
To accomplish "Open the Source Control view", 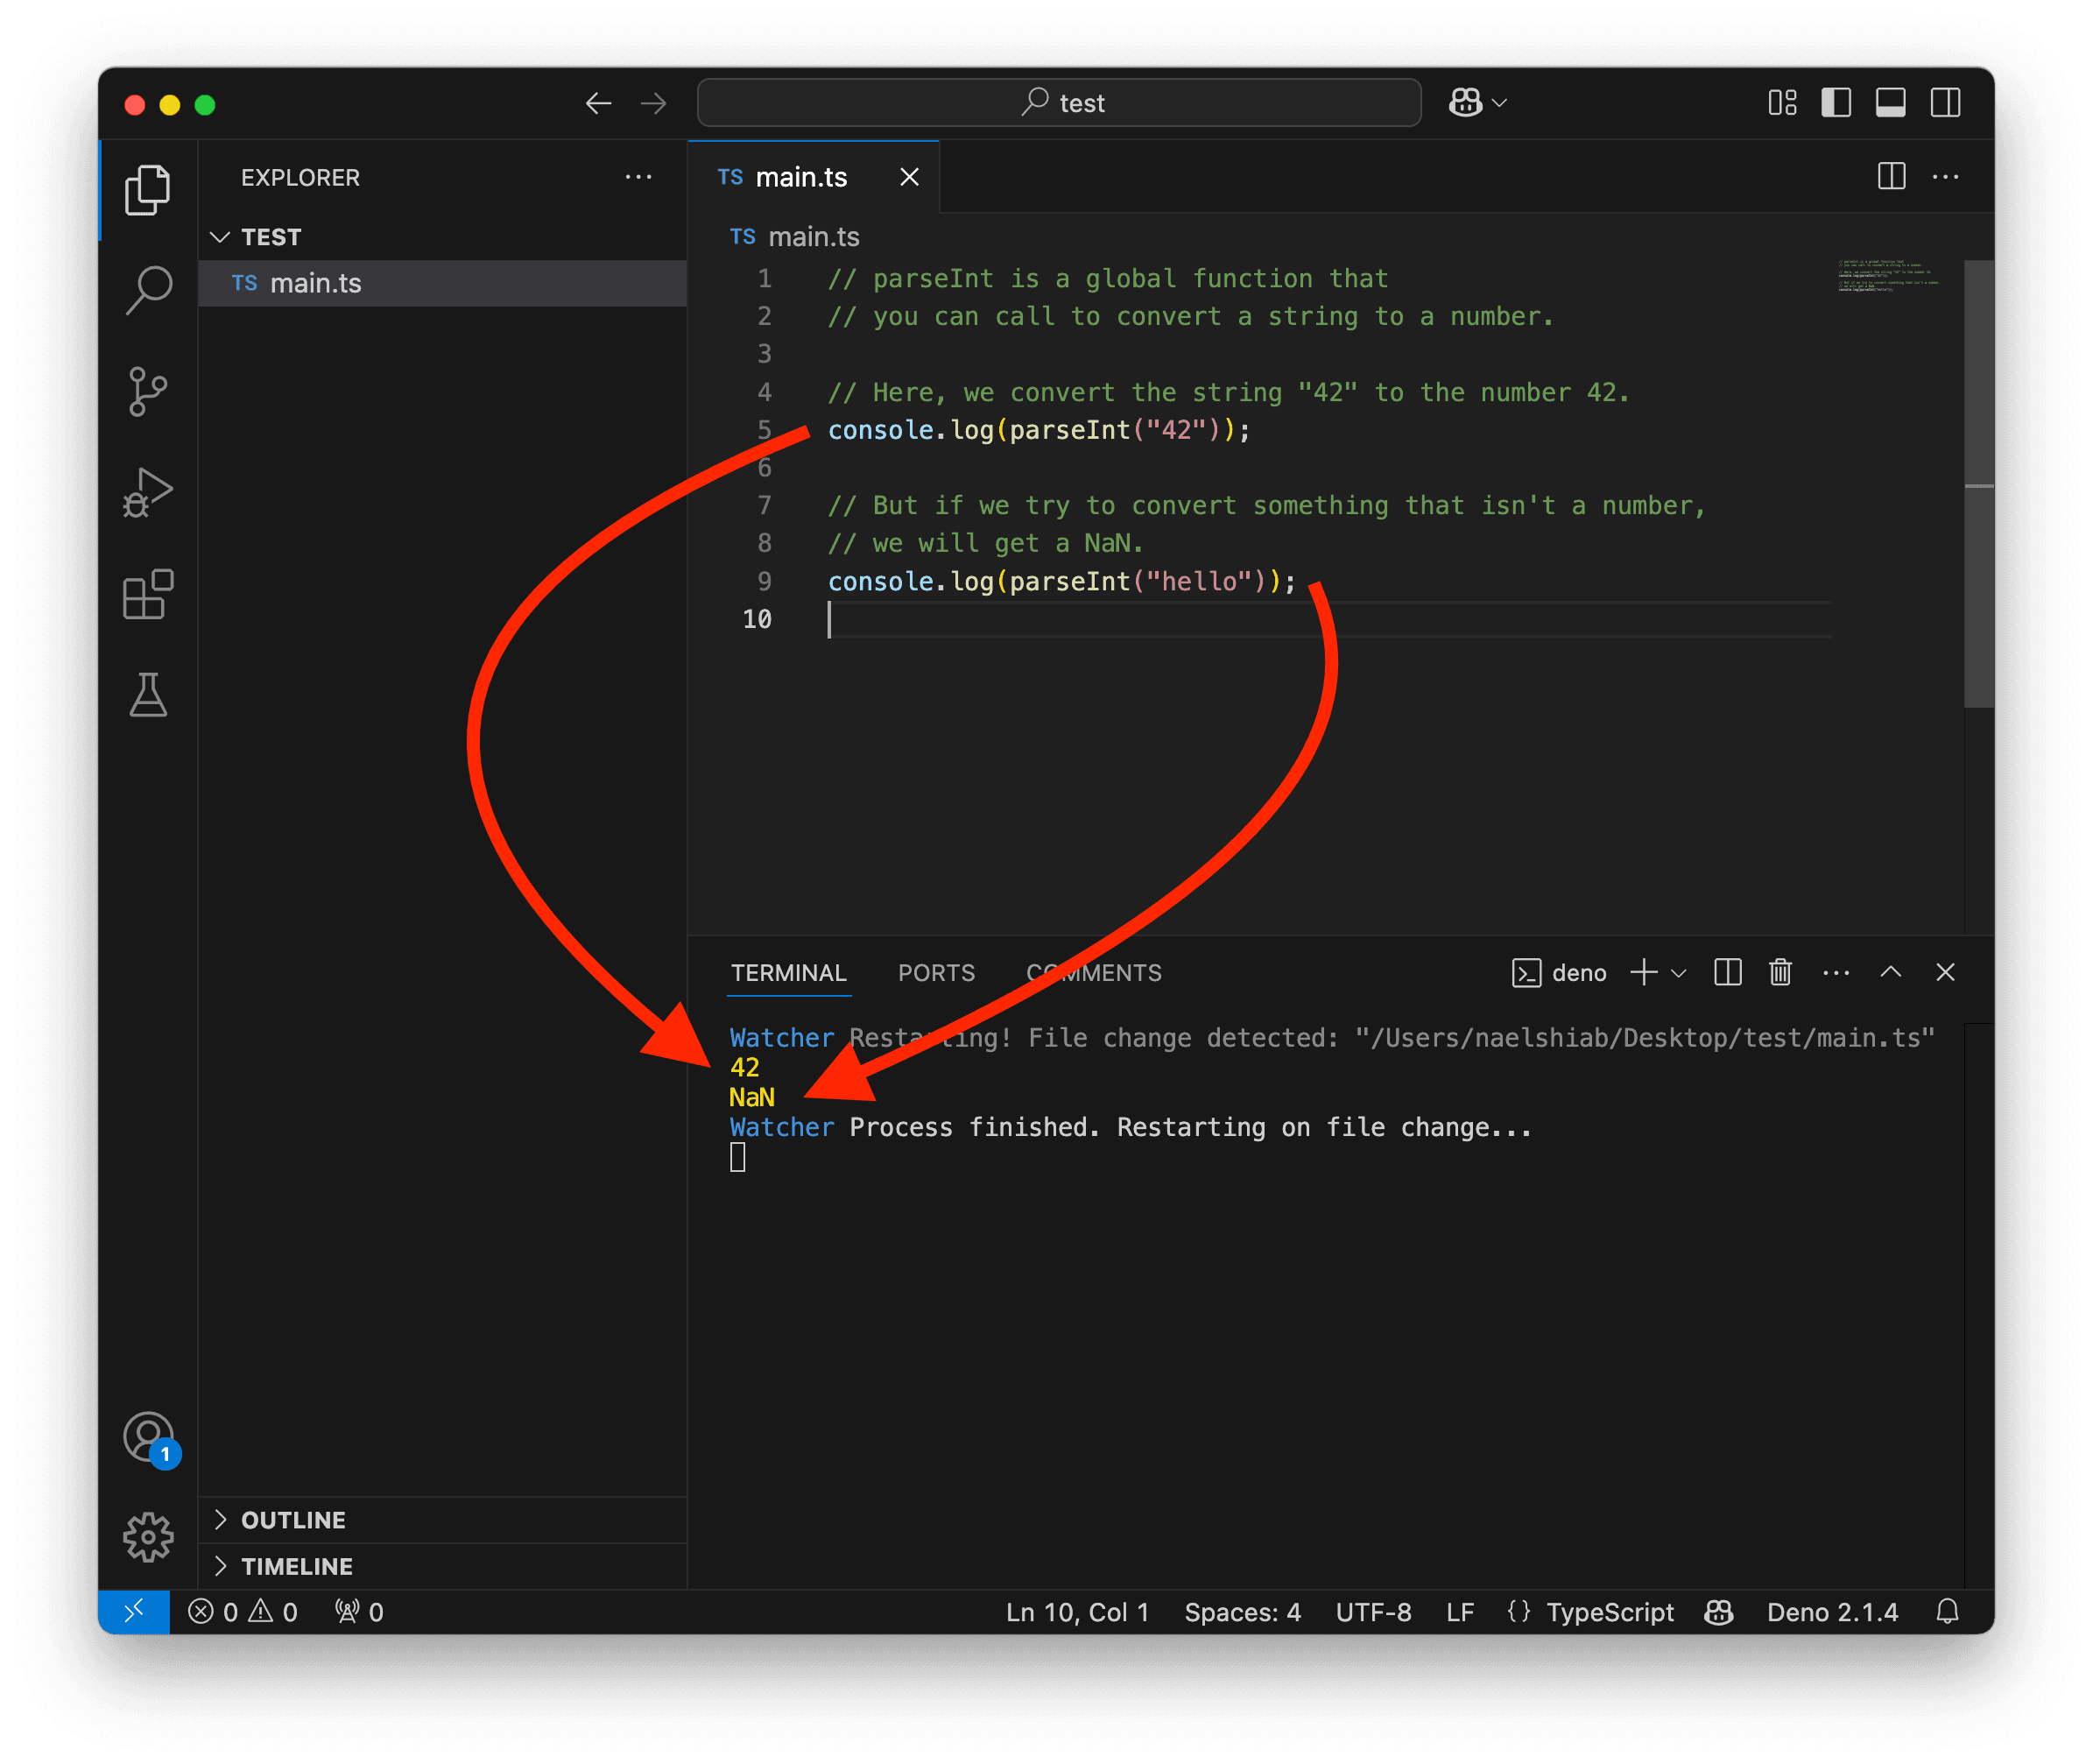I will 148,391.
